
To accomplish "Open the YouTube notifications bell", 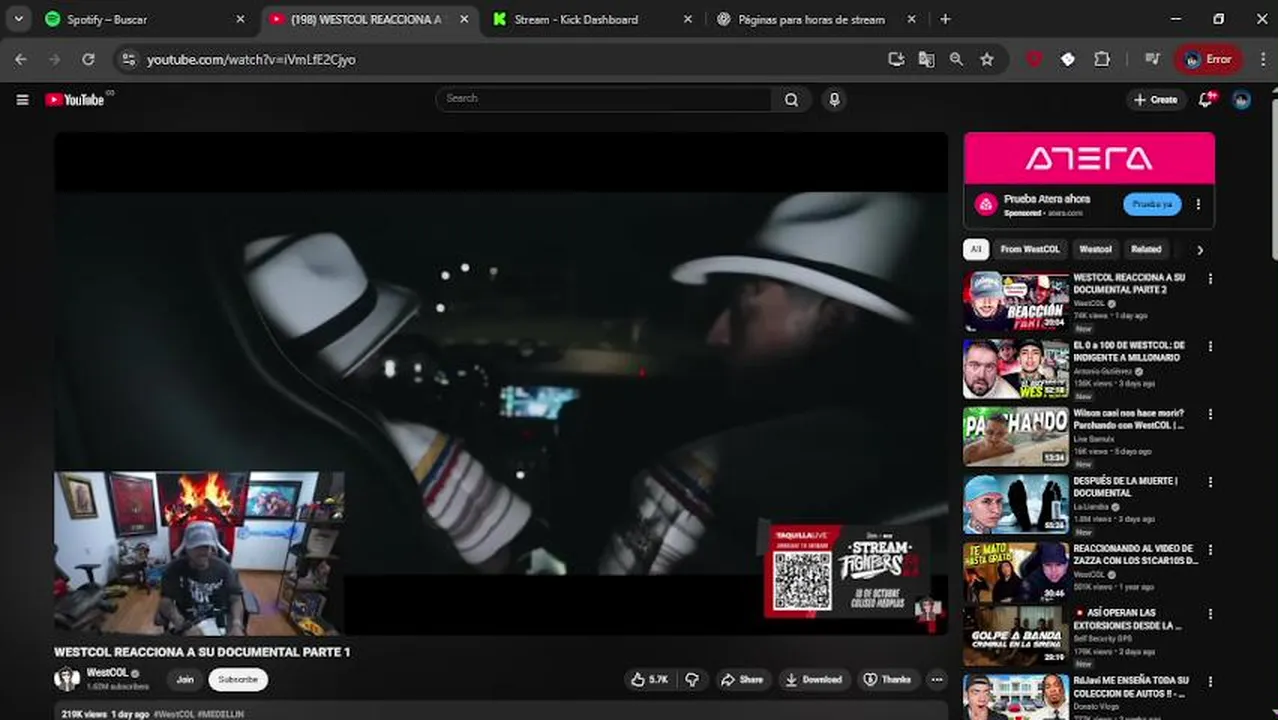I will 1206,99.
